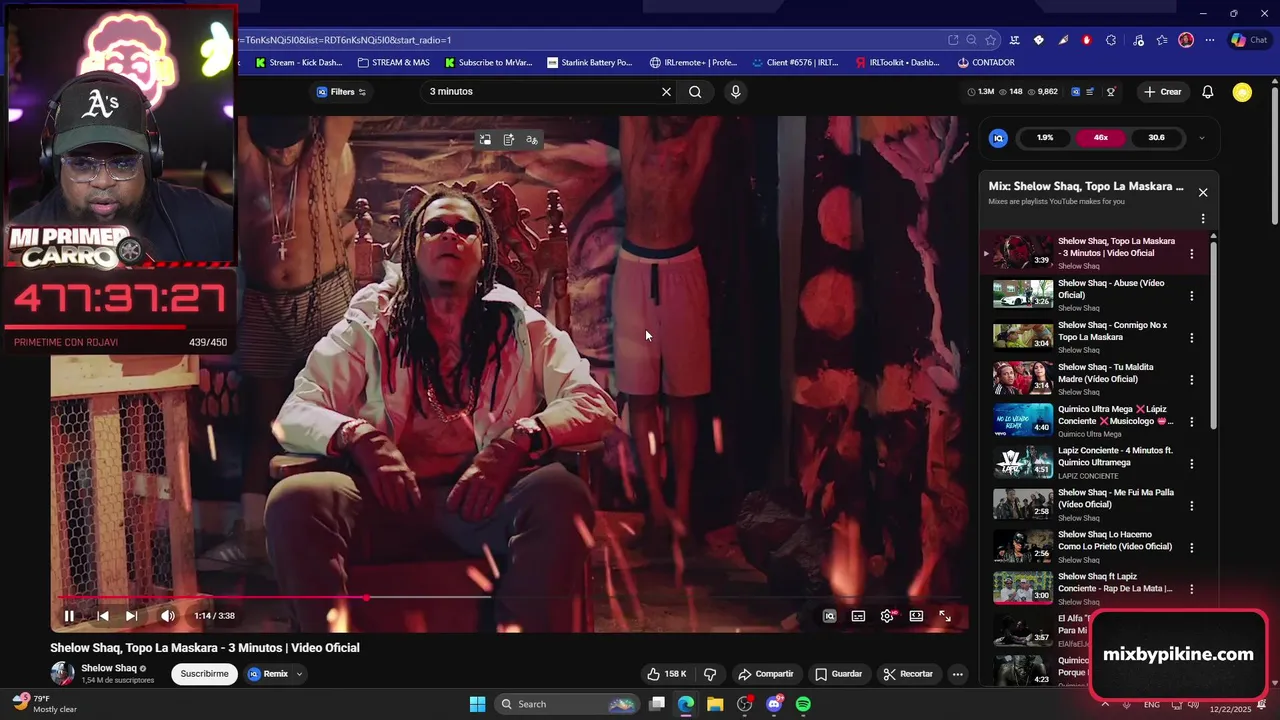The height and width of the screenshot is (720, 1280).
Task: Open options for Rap De La Mata item
Action: coord(1191,589)
